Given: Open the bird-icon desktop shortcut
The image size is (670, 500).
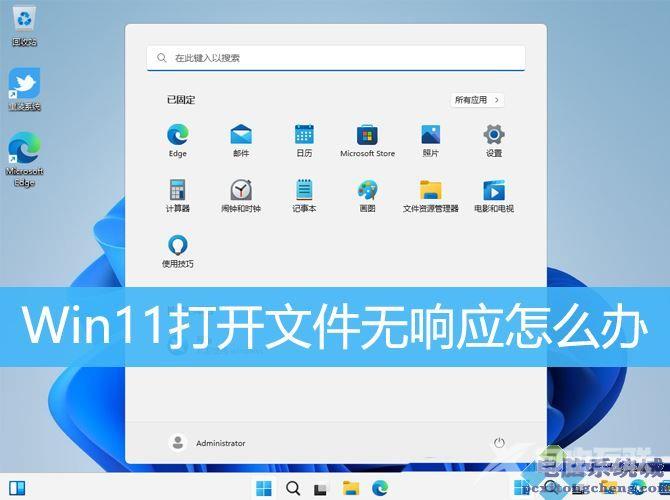Looking at the screenshot, I should (24, 89).
